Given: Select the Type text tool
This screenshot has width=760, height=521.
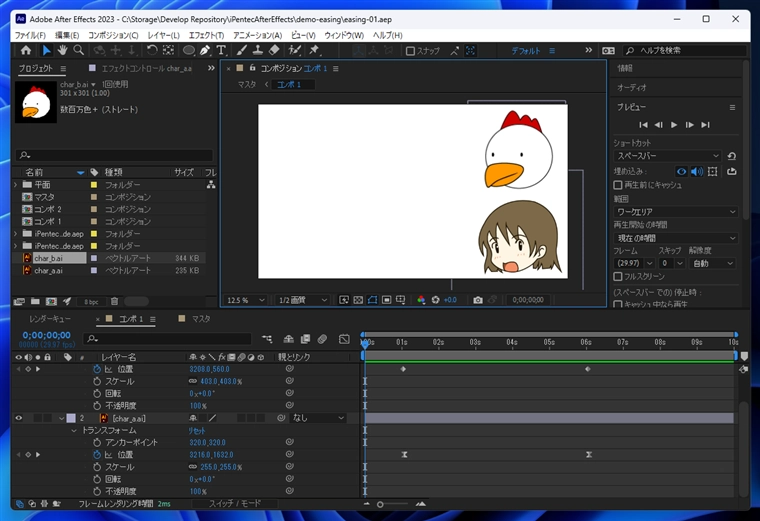Looking at the screenshot, I should pos(221,50).
